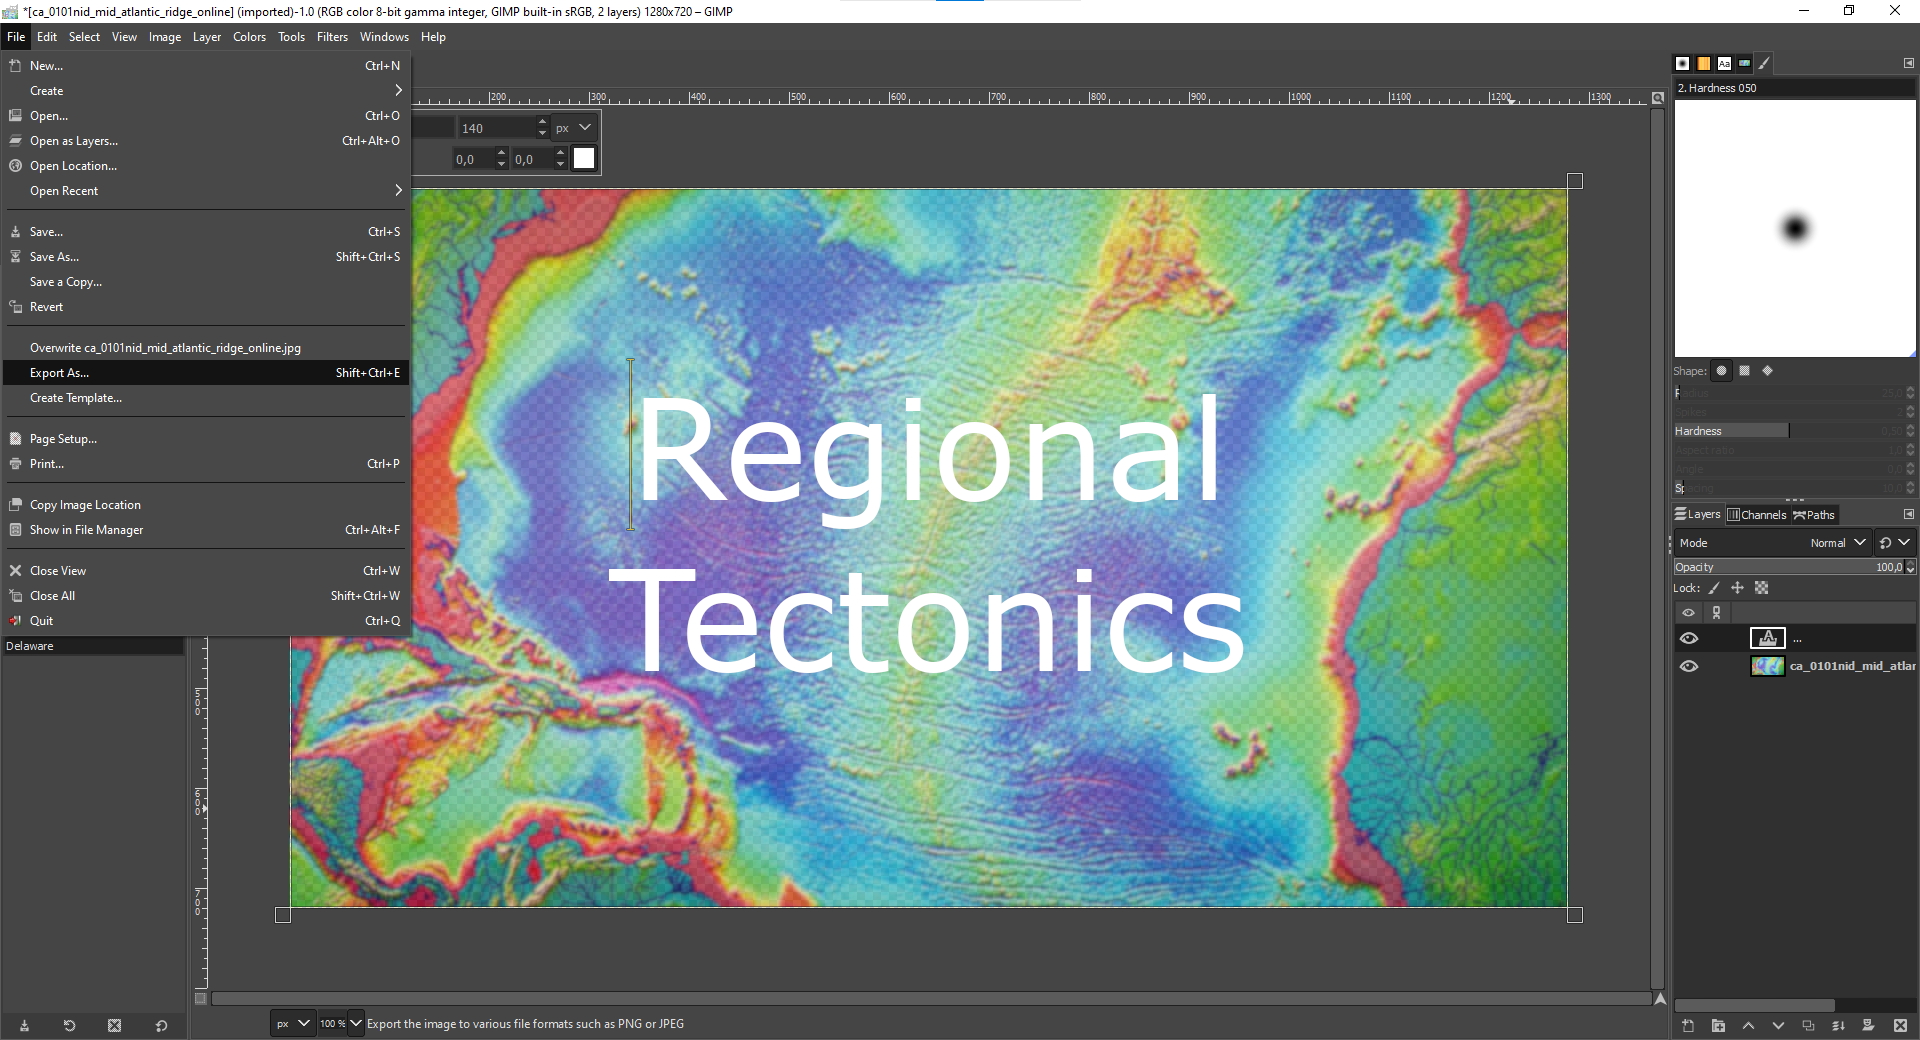The height and width of the screenshot is (1040, 1920).
Task: Toggle lock position and size
Action: pos(1737,588)
